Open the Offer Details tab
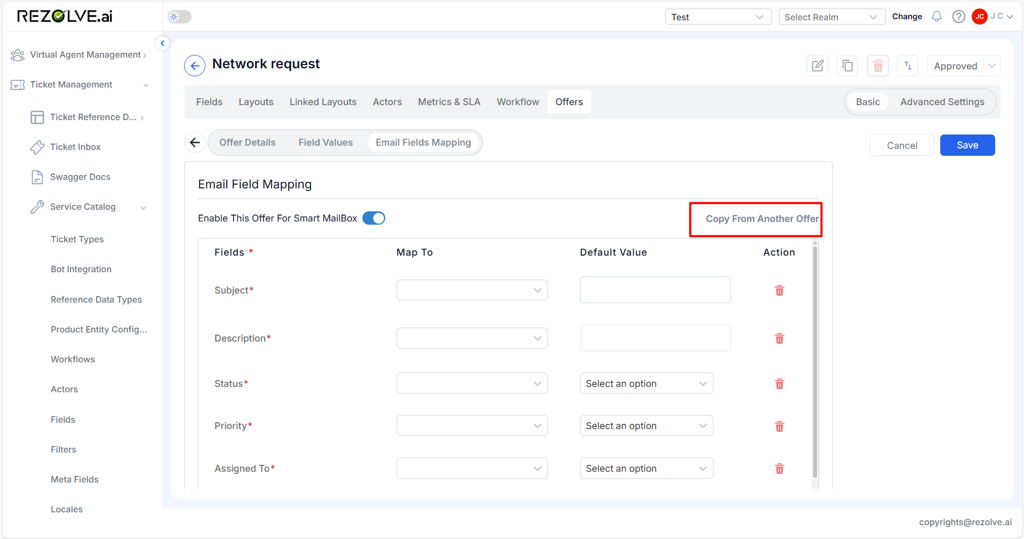The height and width of the screenshot is (539, 1024). tap(247, 143)
